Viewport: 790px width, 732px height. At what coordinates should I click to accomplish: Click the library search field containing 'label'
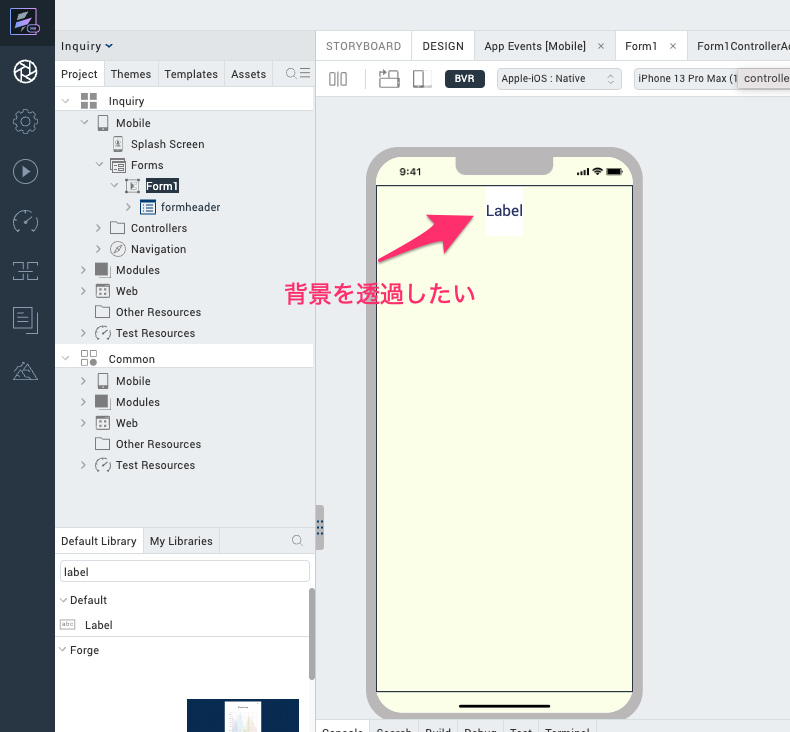185,572
